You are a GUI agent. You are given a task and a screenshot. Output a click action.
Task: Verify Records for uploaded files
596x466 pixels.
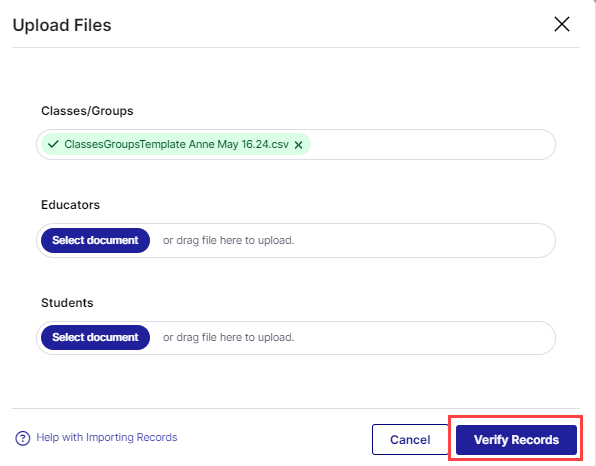point(516,439)
